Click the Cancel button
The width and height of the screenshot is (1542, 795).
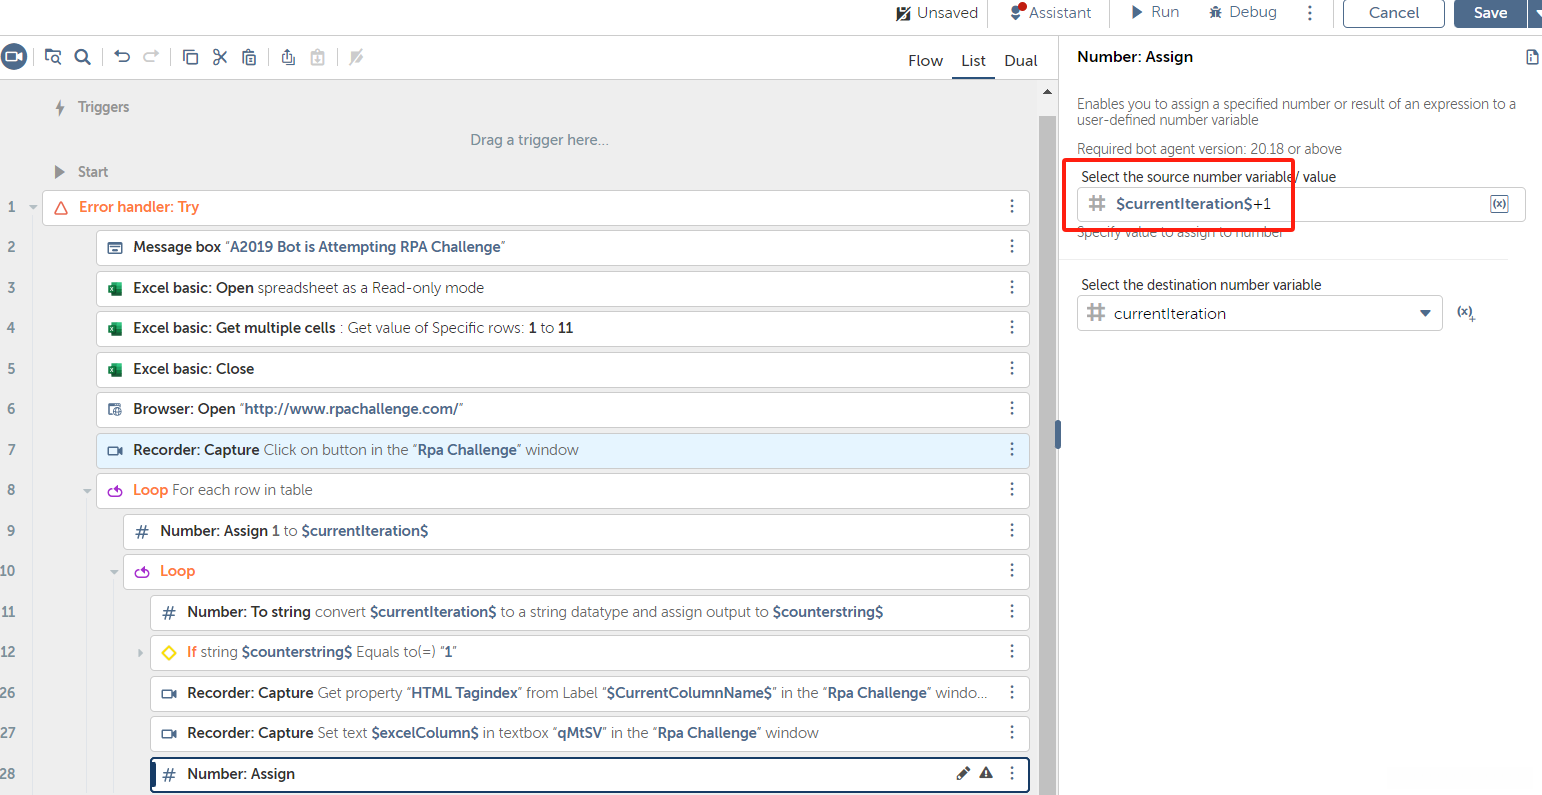pos(1393,13)
